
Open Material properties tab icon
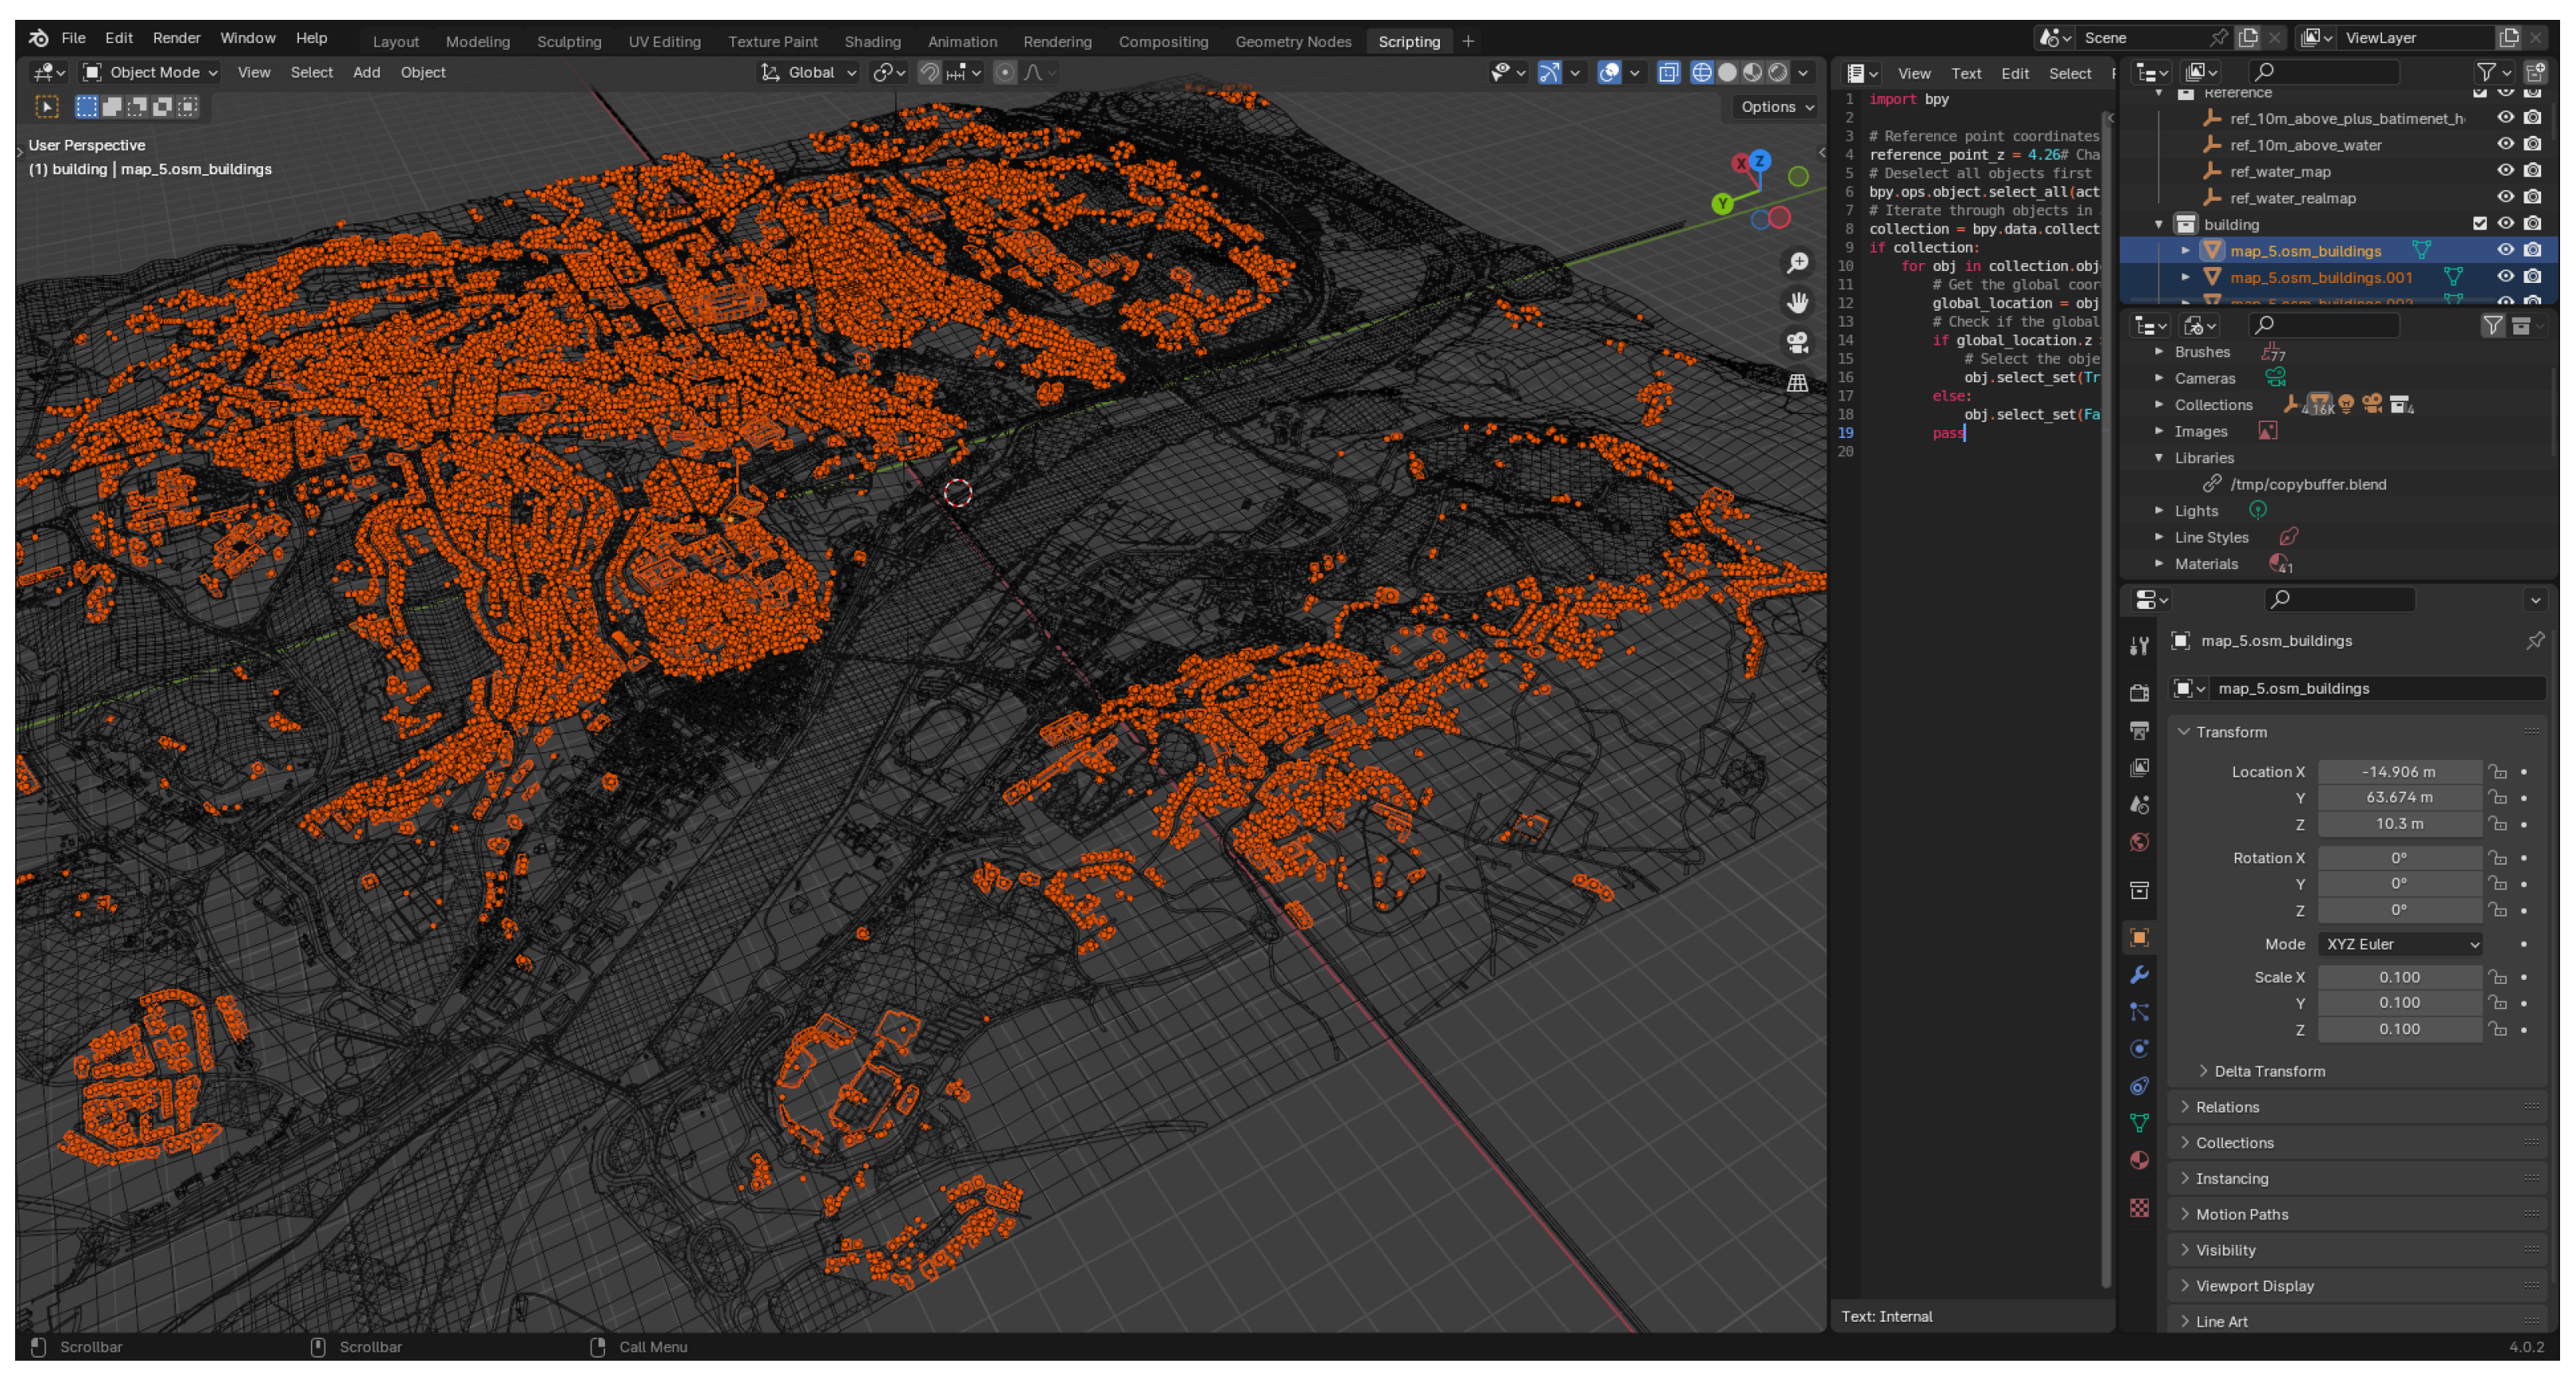[x=2139, y=1160]
